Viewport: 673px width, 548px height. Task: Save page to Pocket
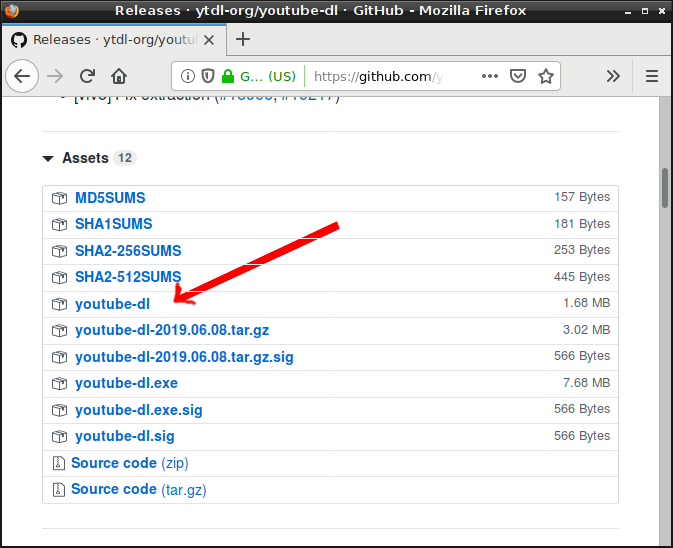click(518, 76)
